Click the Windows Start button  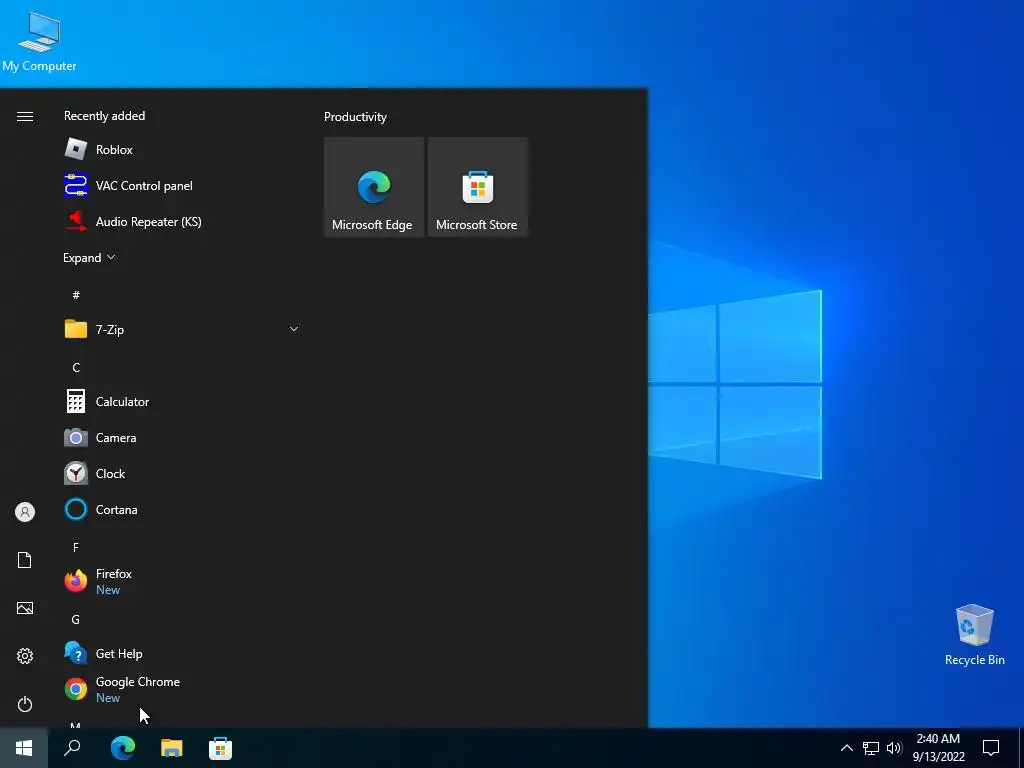tap(24, 748)
